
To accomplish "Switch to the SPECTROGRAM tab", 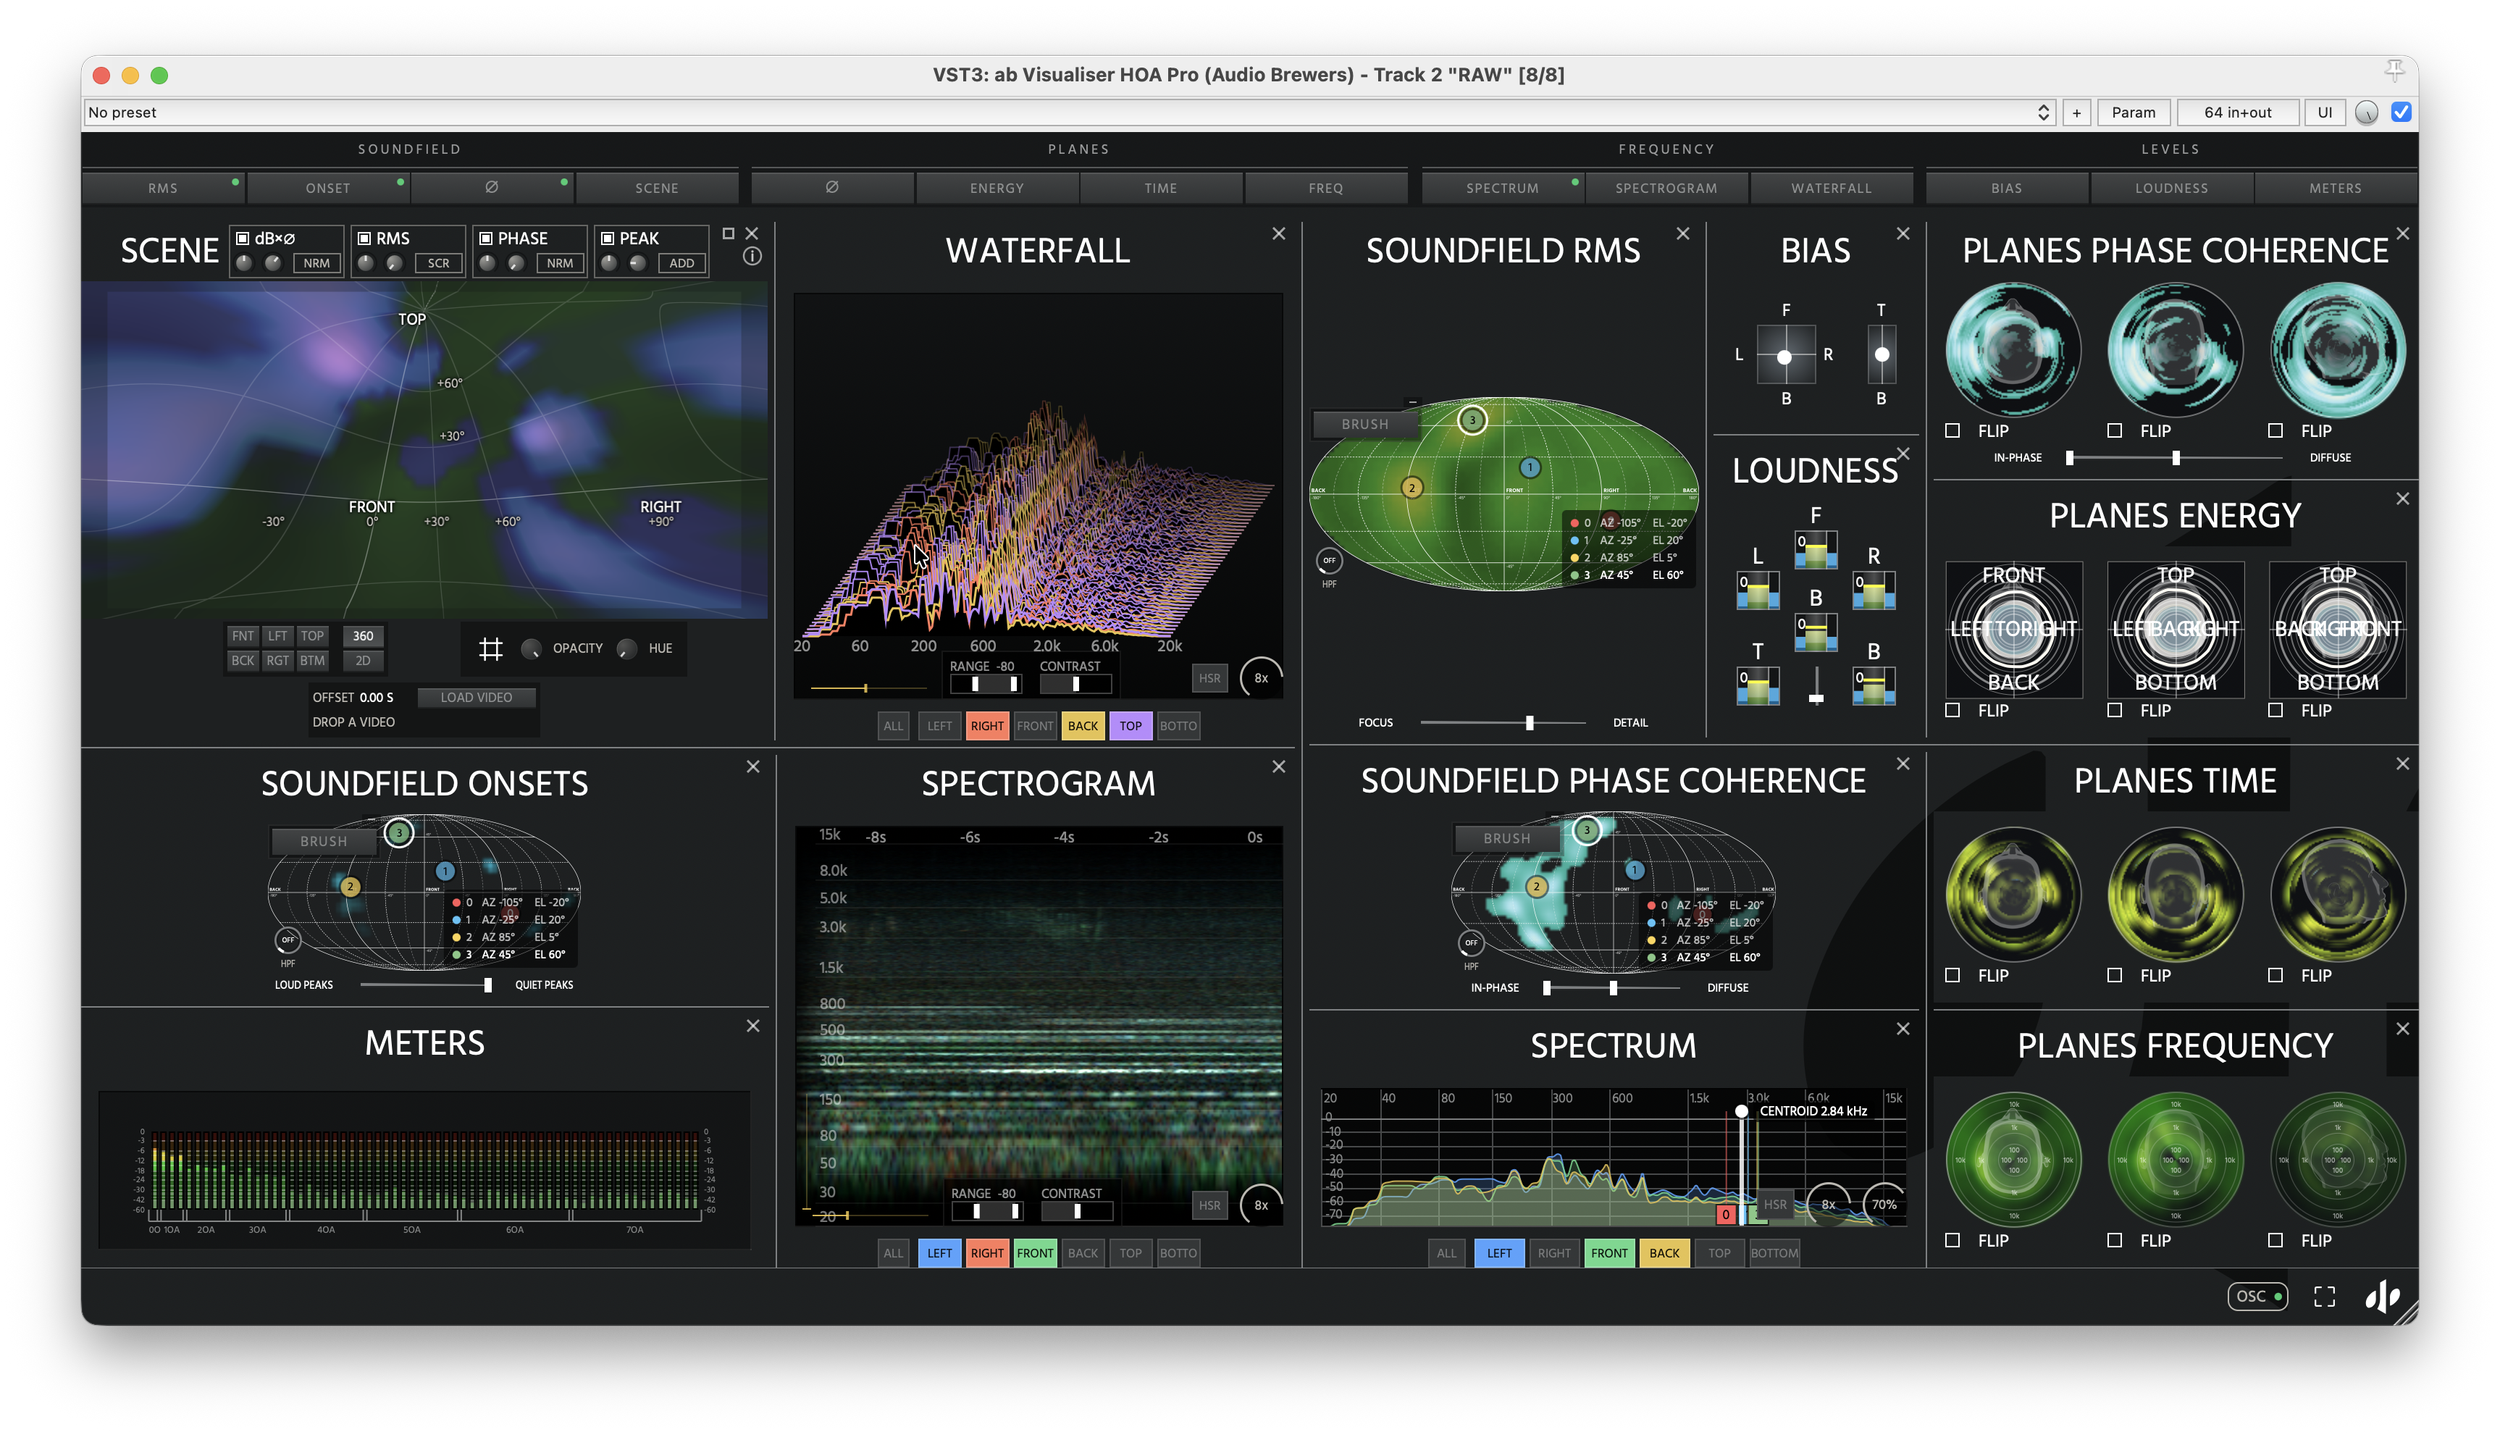I will (x=1666, y=187).
